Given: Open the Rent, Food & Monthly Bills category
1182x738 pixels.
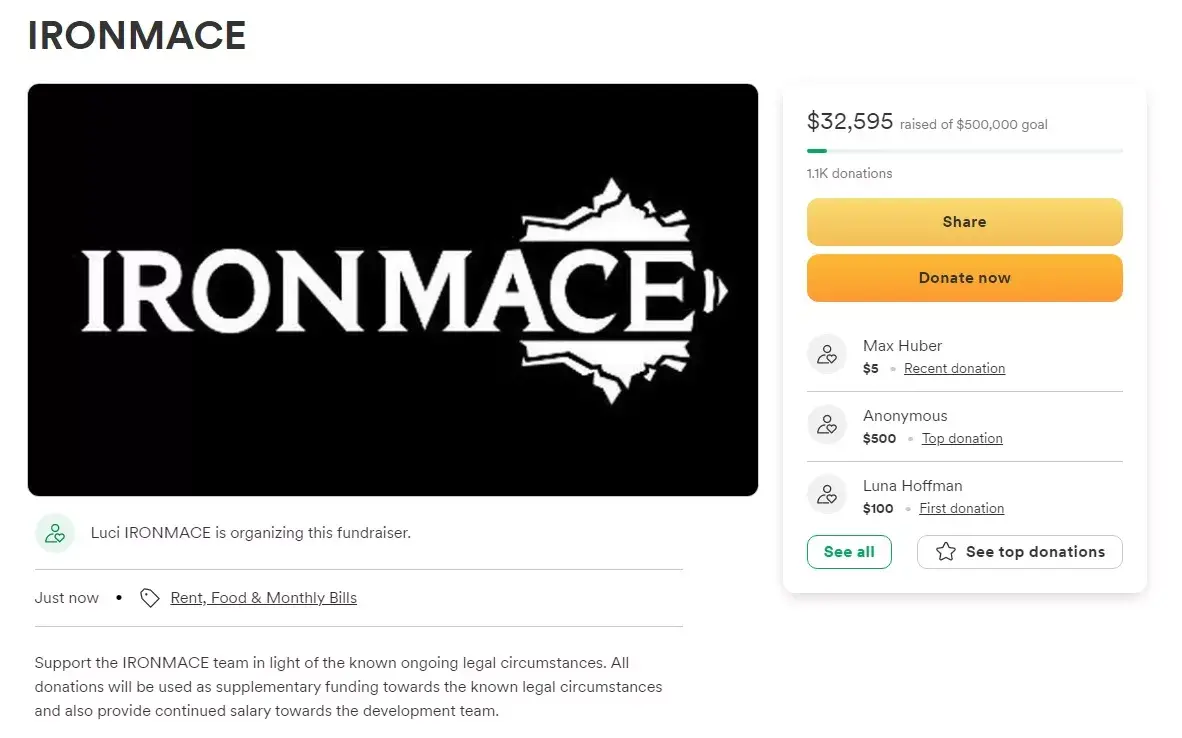Looking at the screenshot, I should click(263, 598).
